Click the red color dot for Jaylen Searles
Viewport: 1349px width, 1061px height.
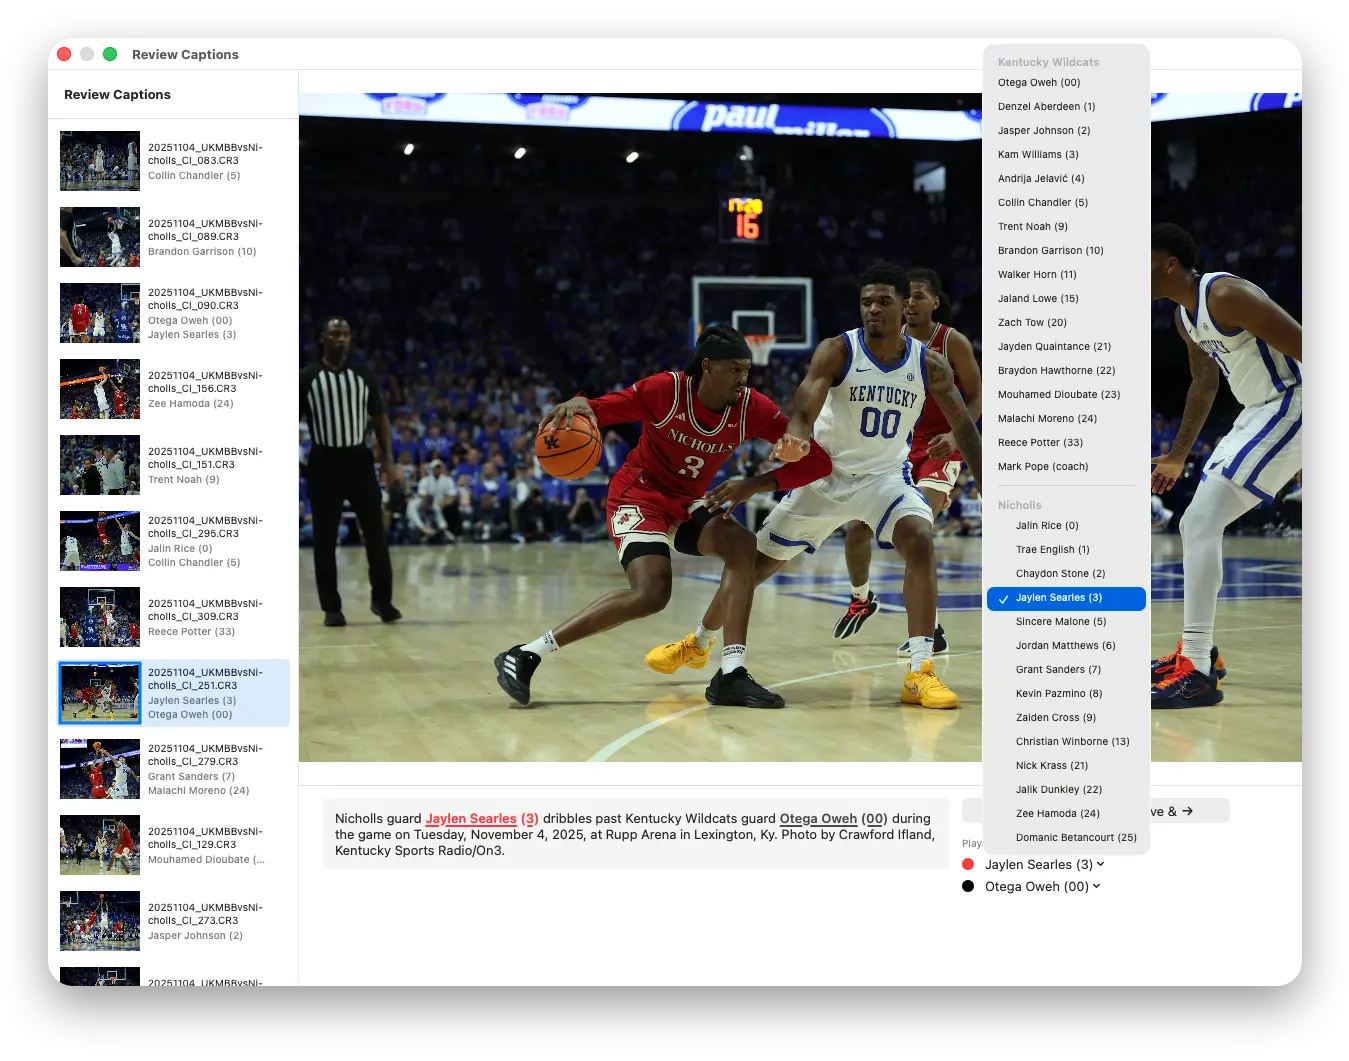click(x=968, y=864)
